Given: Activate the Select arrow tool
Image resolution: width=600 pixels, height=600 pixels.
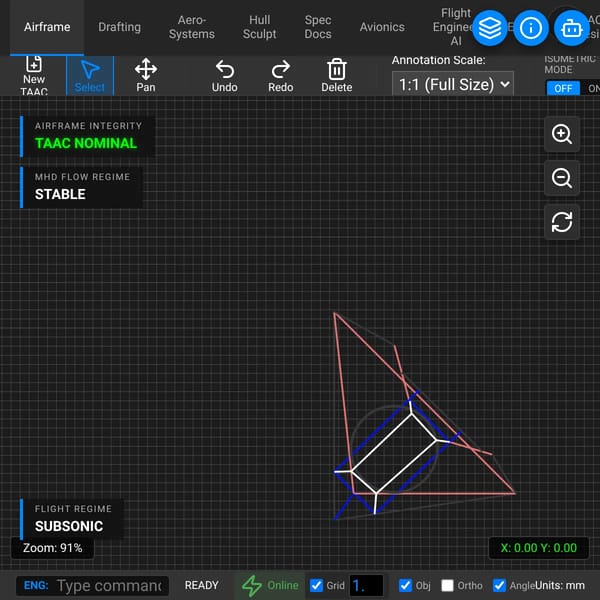Looking at the screenshot, I should point(90,76).
